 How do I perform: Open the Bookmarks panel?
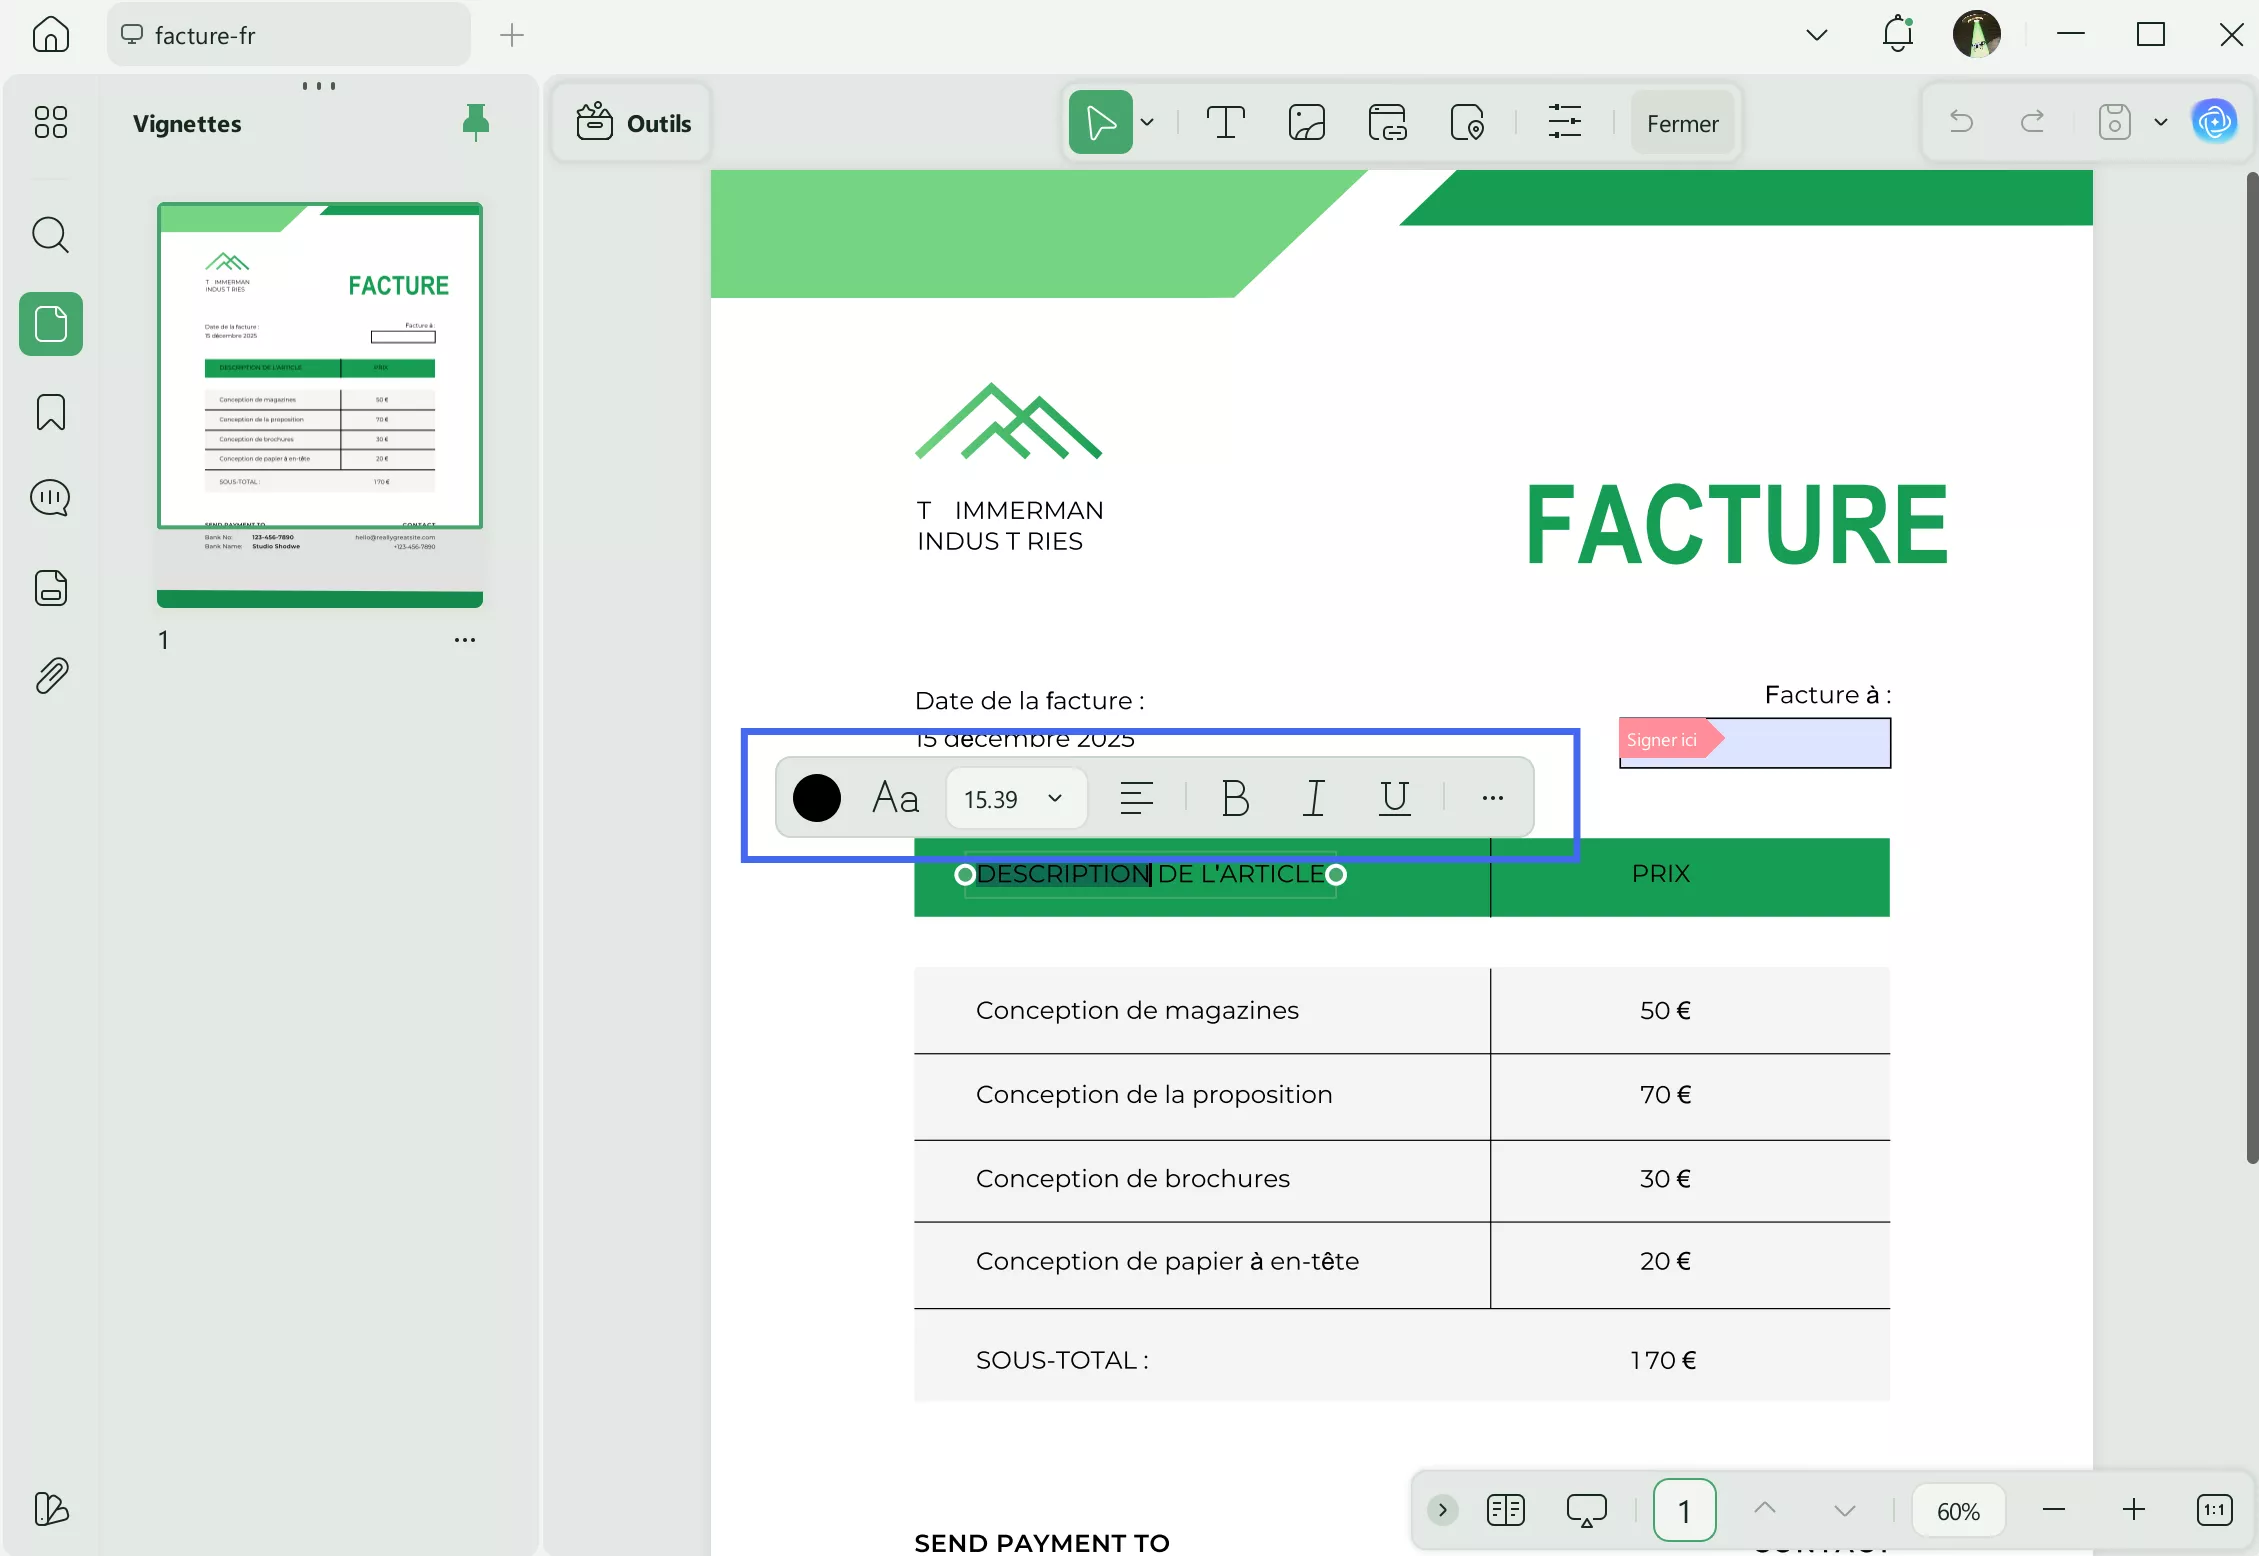click(x=50, y=412)
